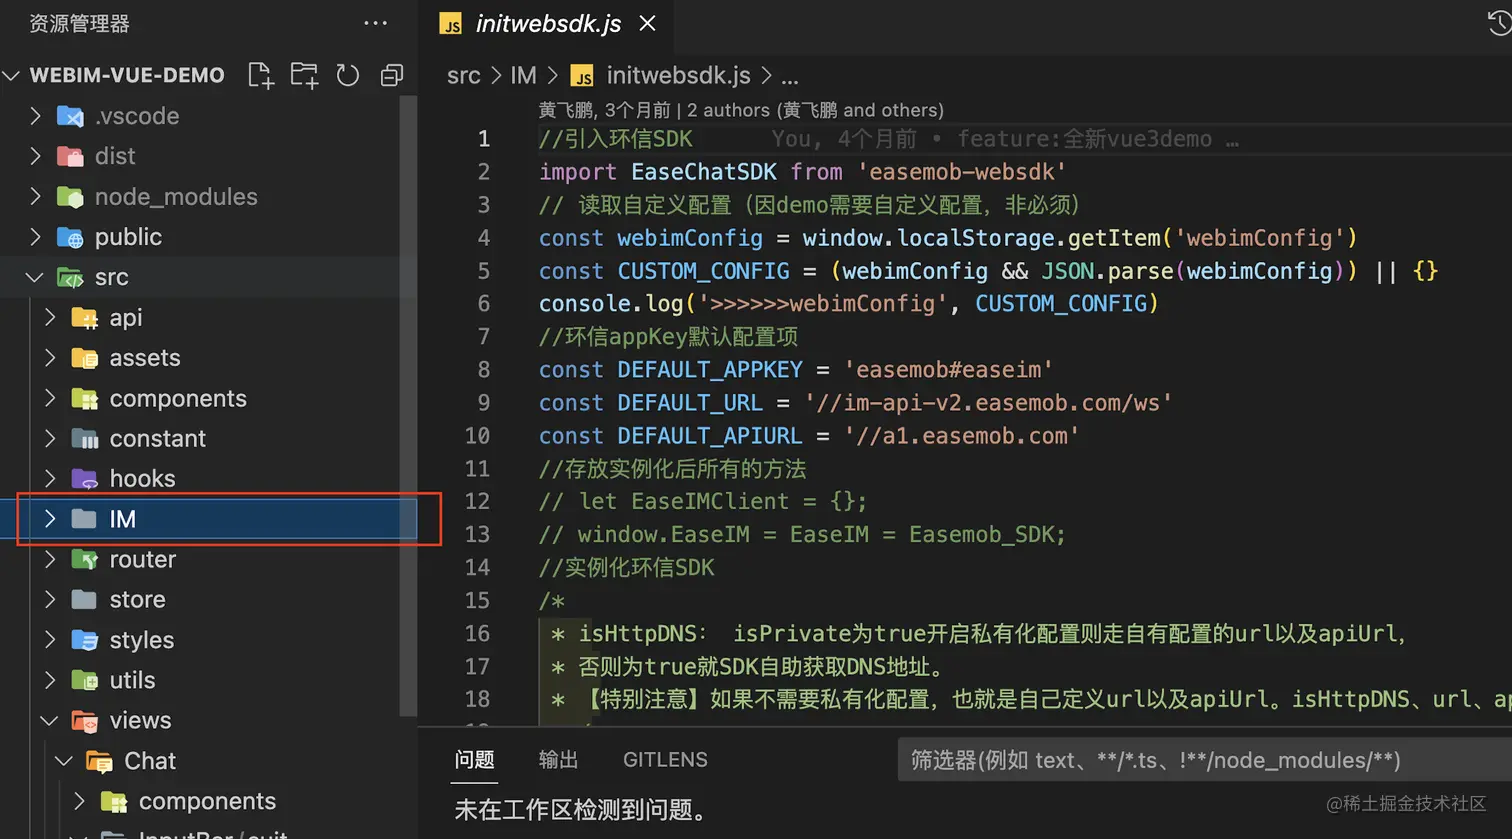Click the src folder icon
Image resolution: width=1512 pixels, height=839 pixels.
point(70,277)
